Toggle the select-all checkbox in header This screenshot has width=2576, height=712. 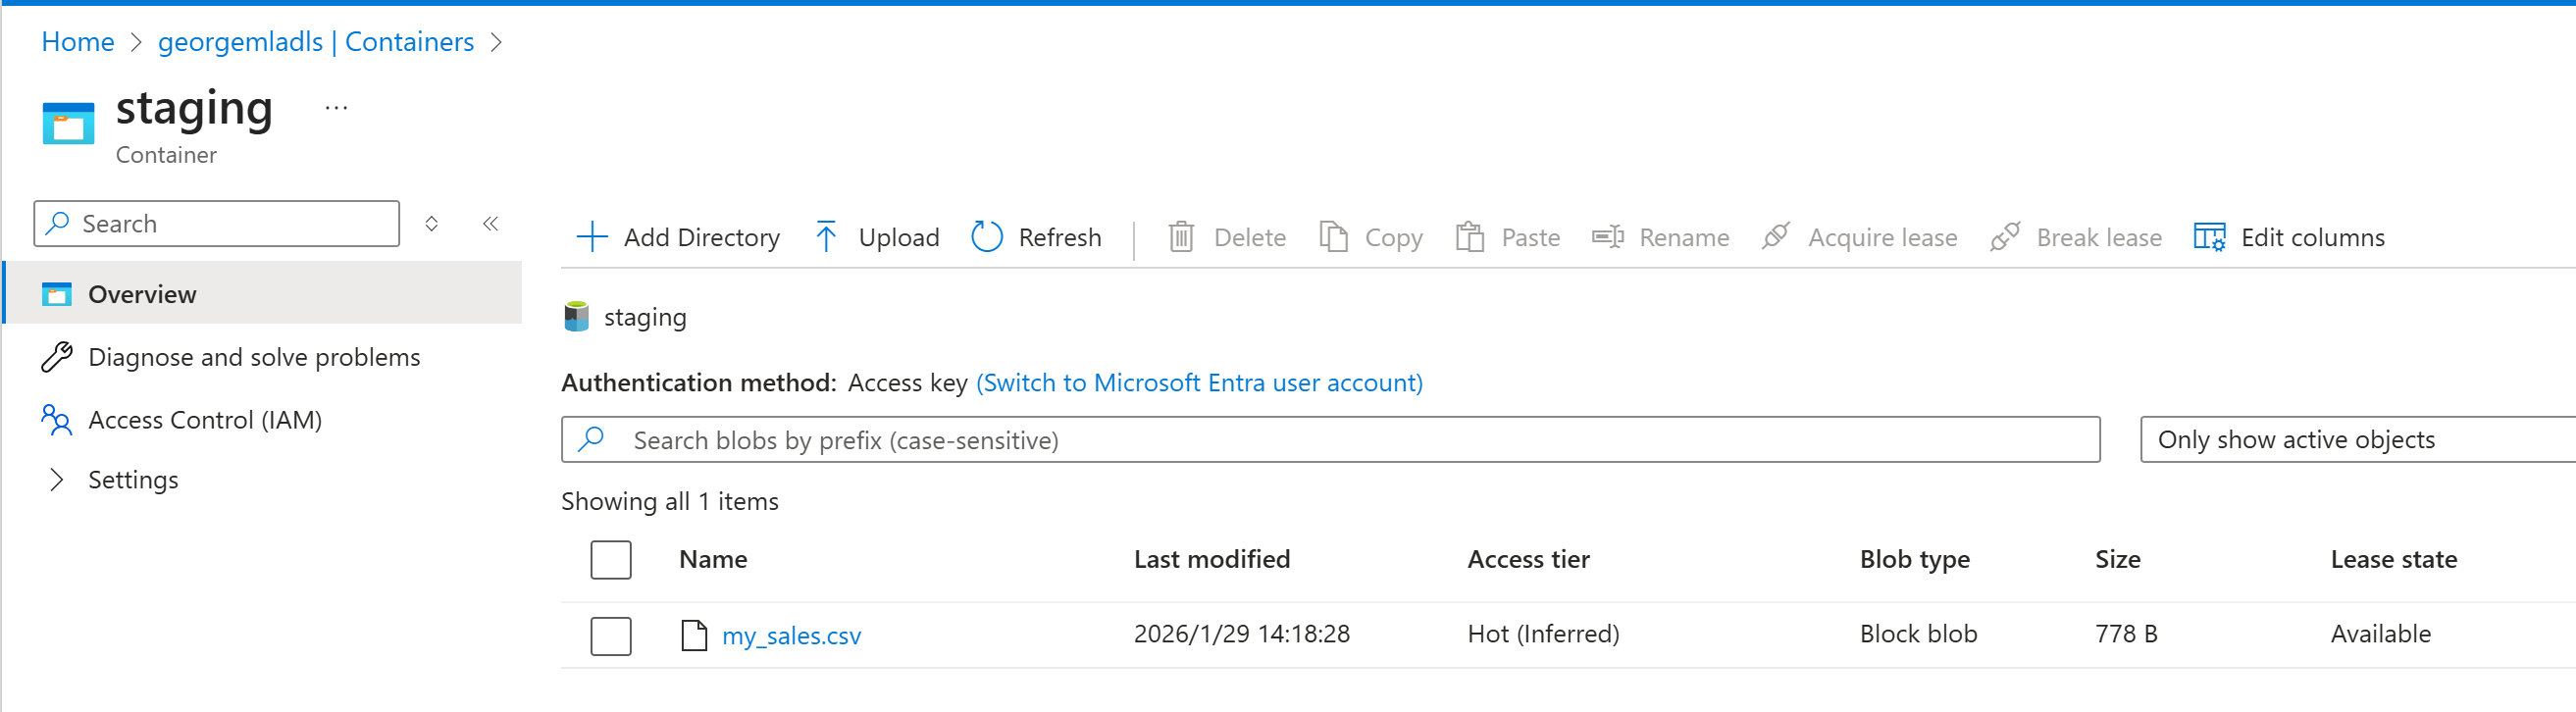(611, 560)
